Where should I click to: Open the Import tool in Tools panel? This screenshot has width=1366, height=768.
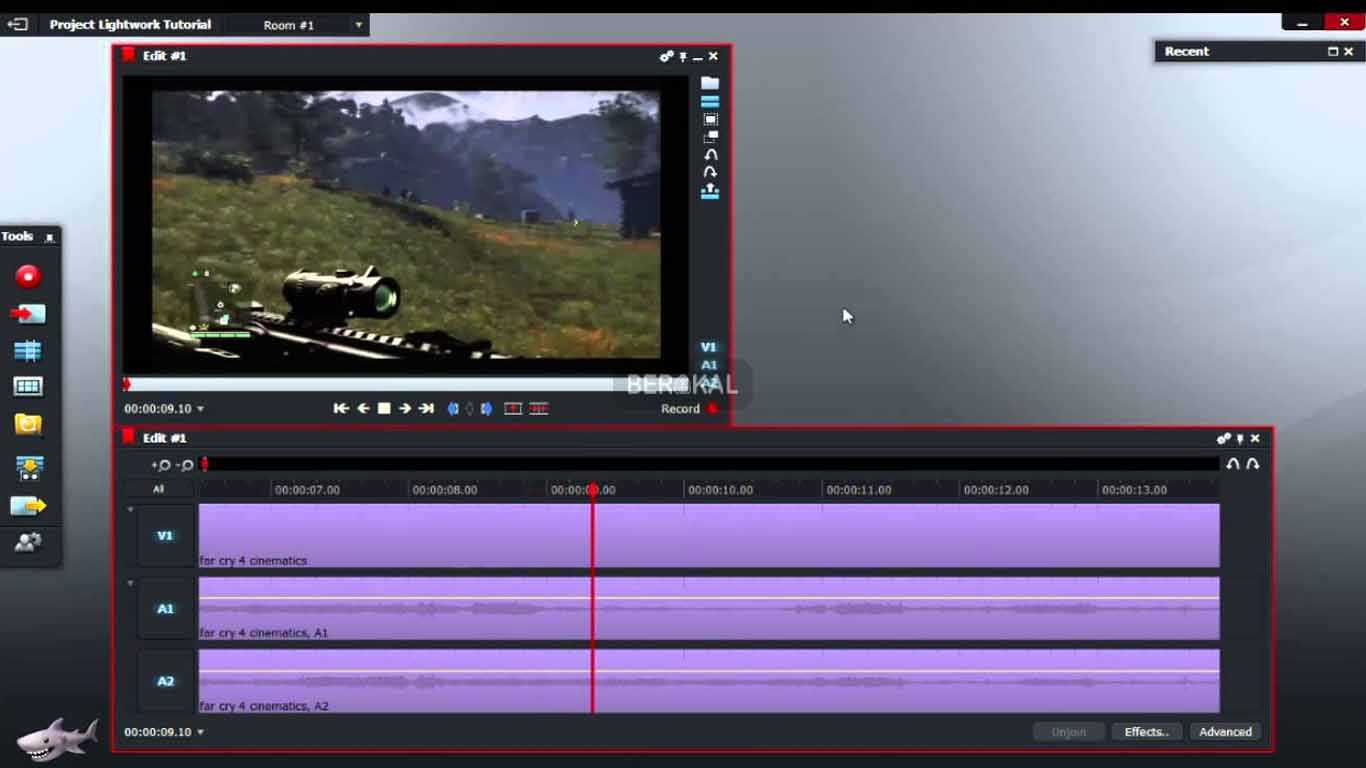pos(28,314)
